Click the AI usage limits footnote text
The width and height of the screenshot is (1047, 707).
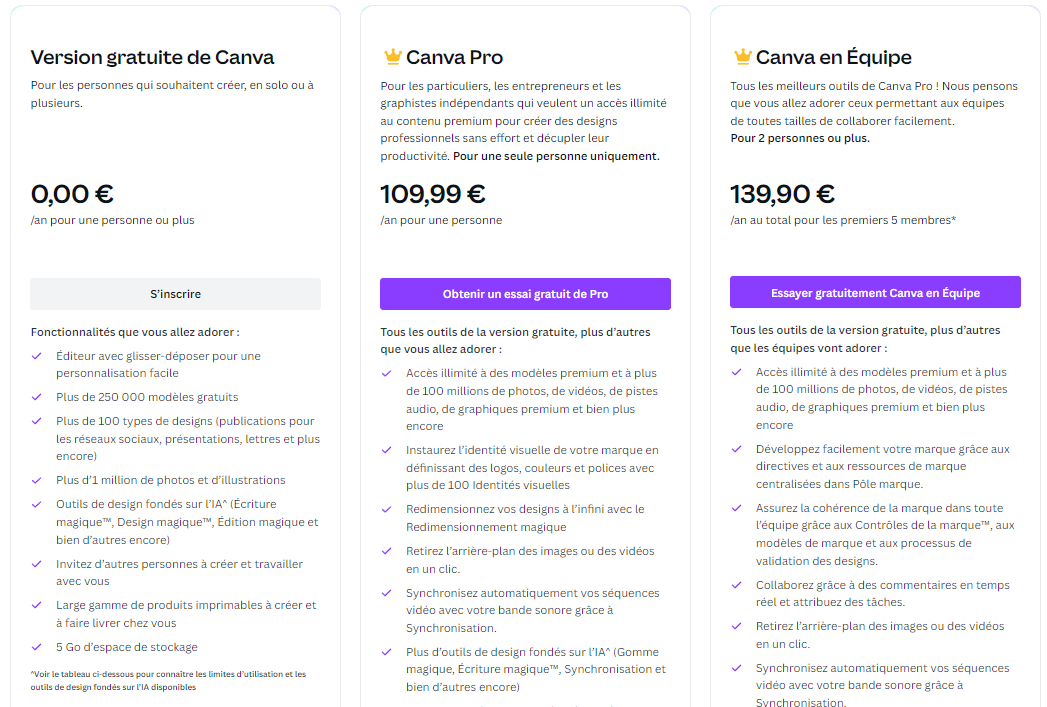(x=168, y=680)
